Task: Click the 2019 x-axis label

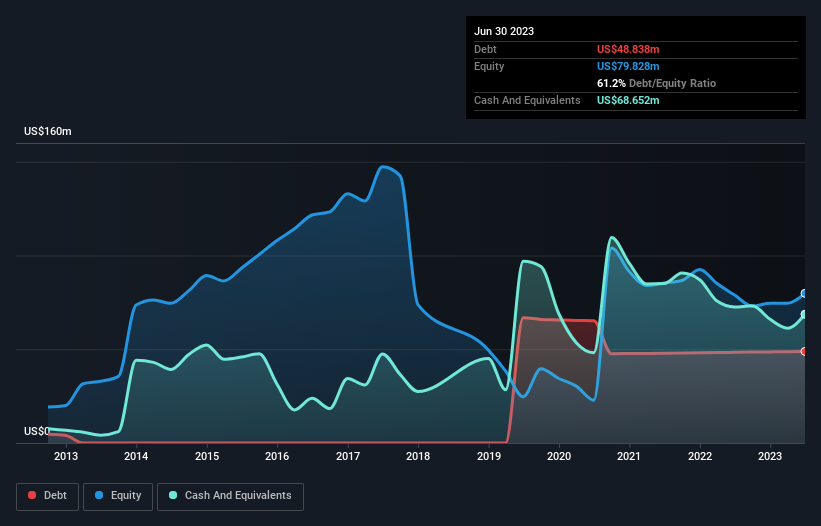Action: [x=489, y=456]
